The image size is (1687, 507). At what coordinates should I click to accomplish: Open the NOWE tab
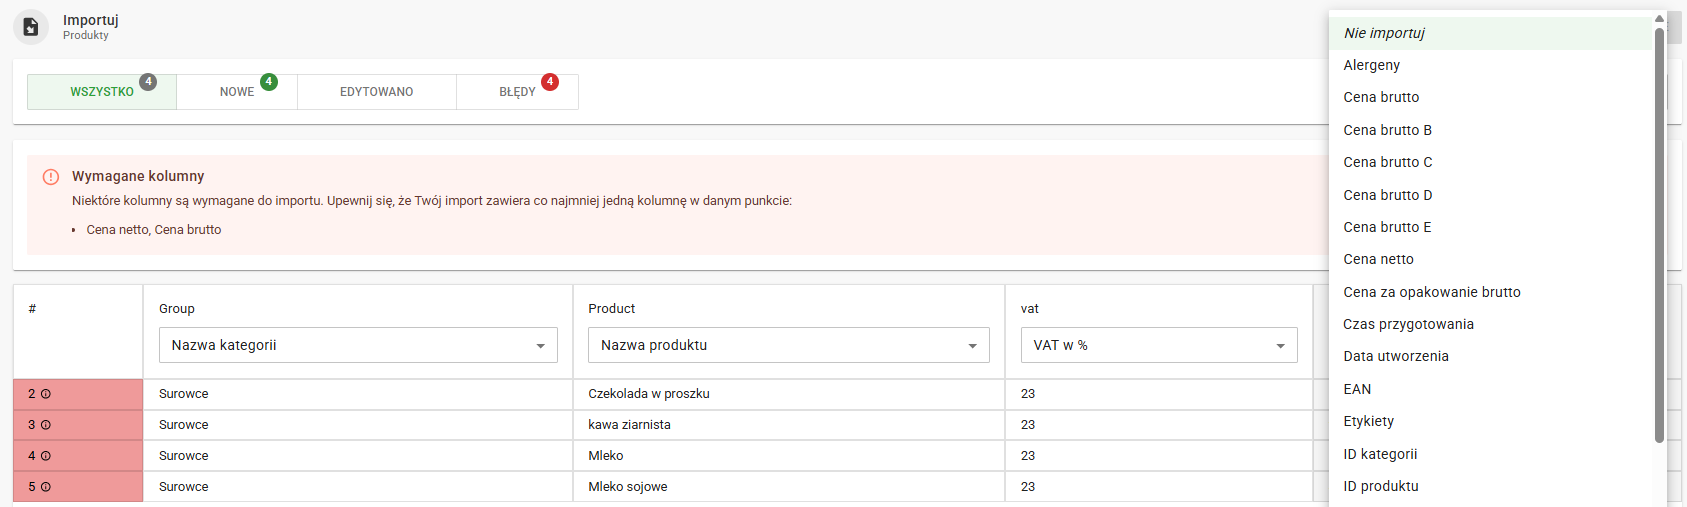pos(237,92)
